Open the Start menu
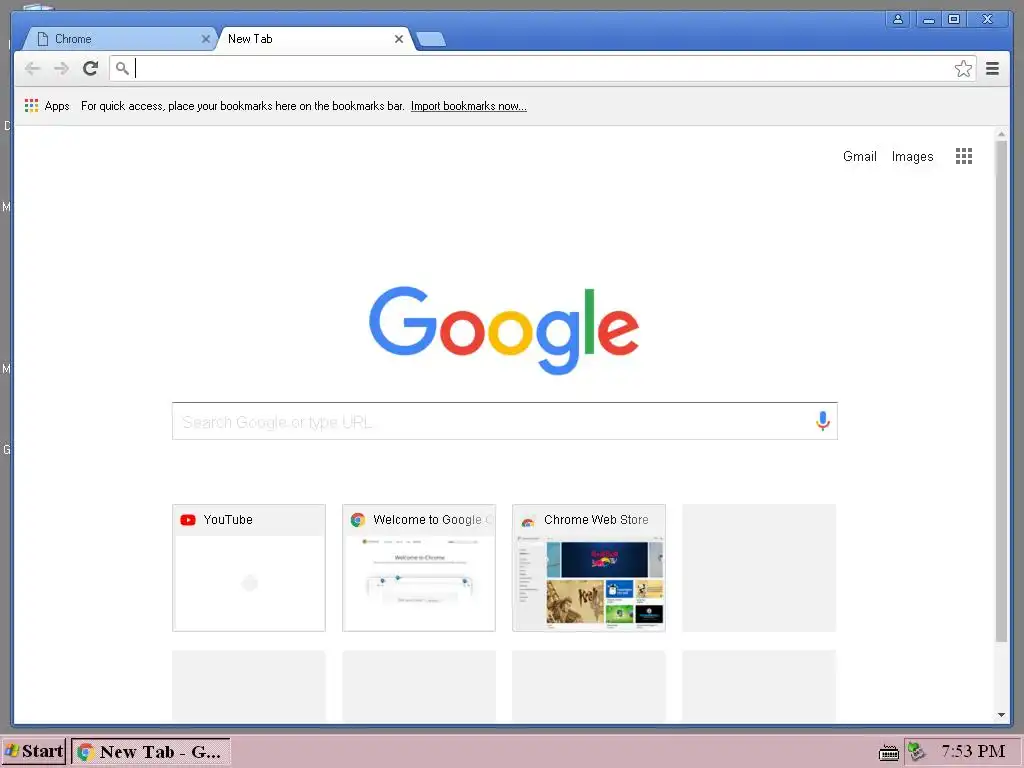Screen dimensions: 1024x768 [x=34, y=752]
